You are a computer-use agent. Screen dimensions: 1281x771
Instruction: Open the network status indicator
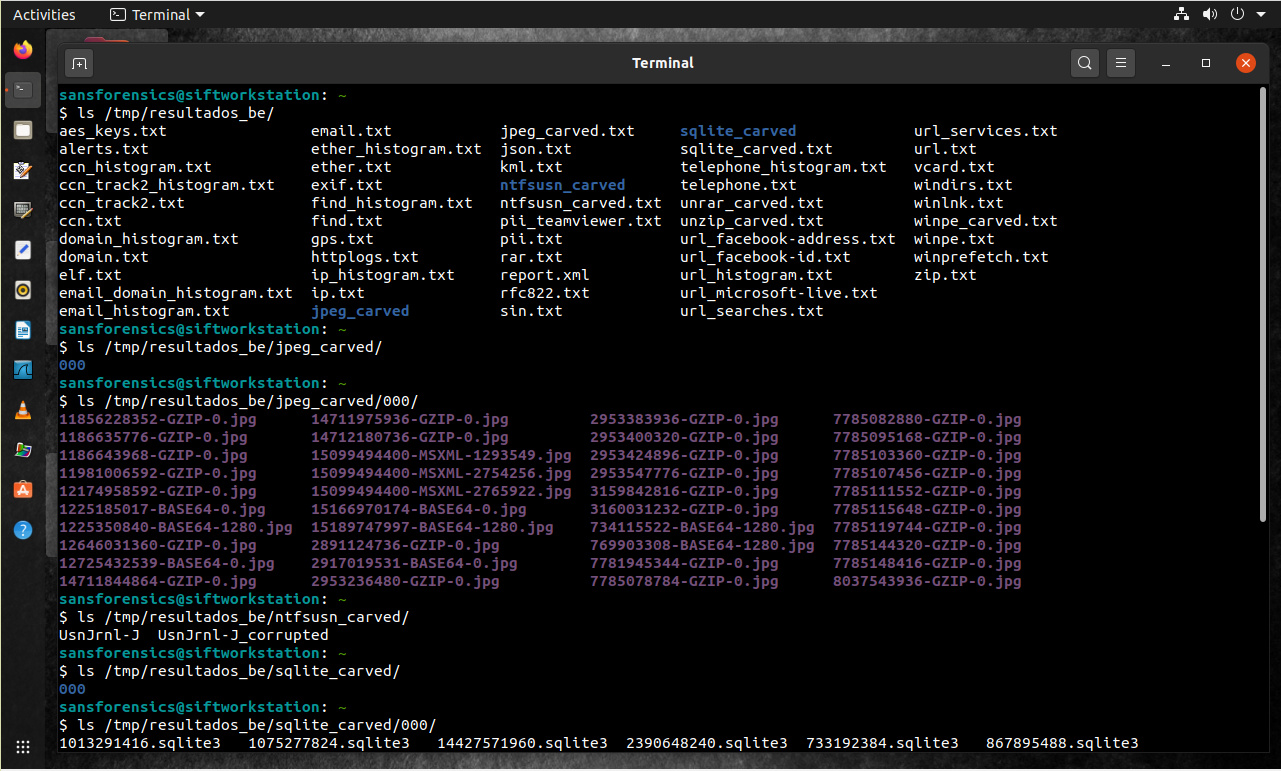point(1181,15)
